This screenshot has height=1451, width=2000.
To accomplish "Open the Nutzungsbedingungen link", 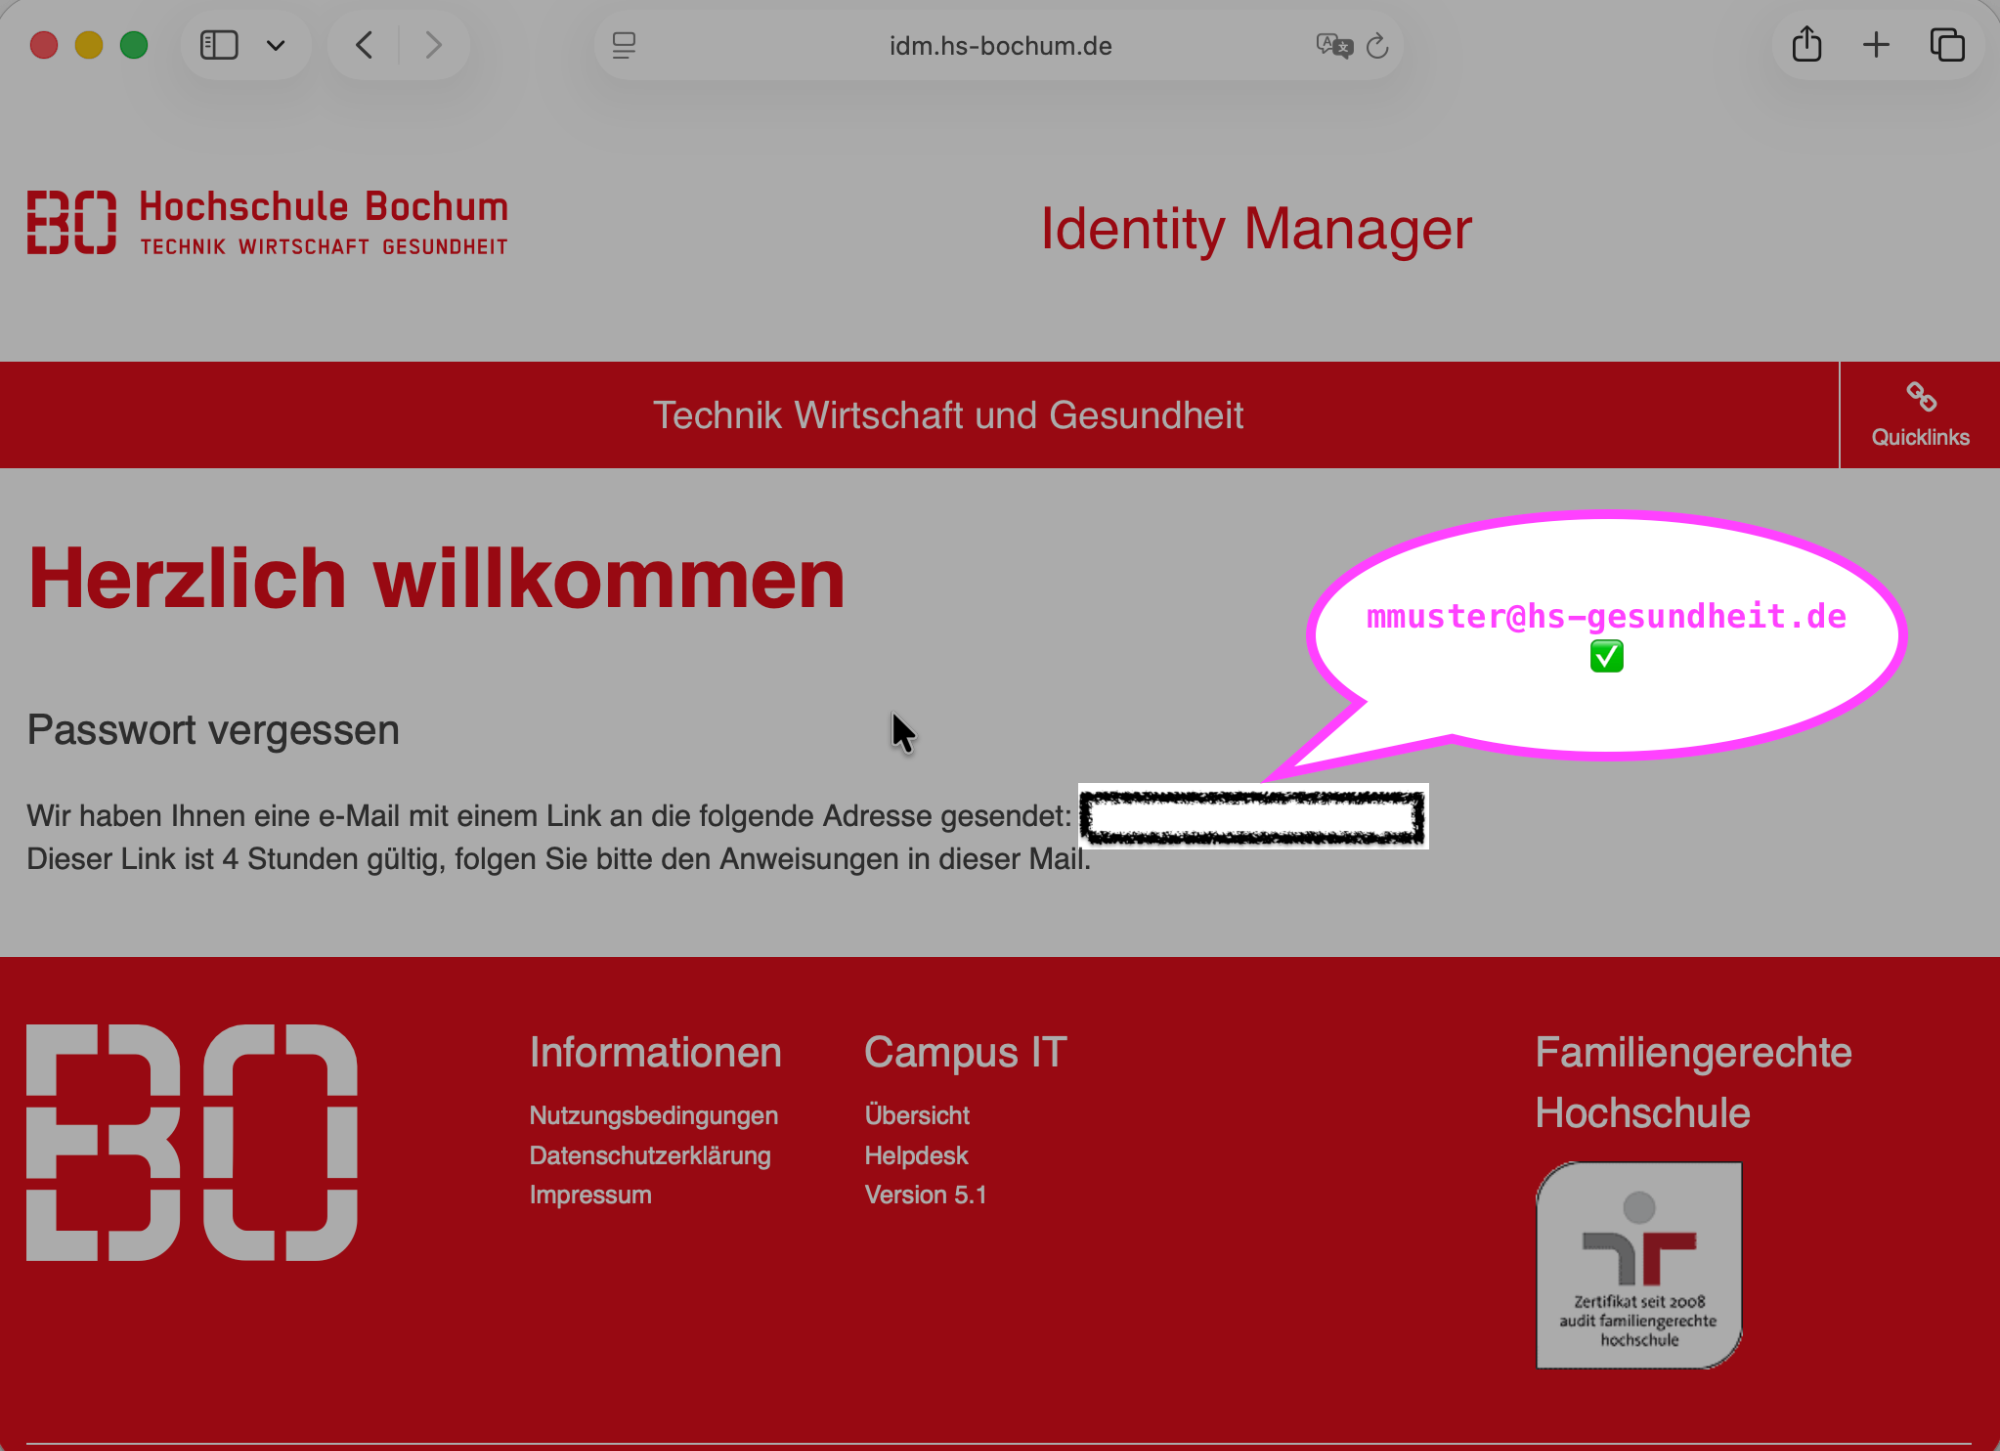I will click(x=653, y=1115).
